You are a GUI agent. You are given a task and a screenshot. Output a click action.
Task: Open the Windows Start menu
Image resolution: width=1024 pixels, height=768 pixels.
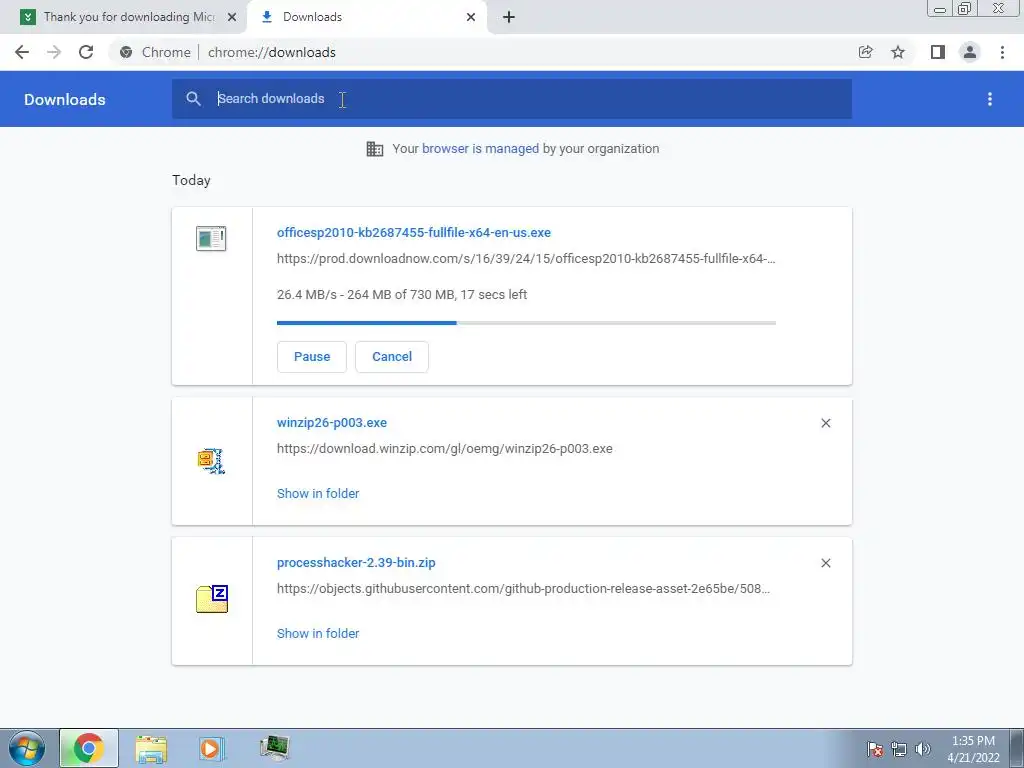pos(27,748)
